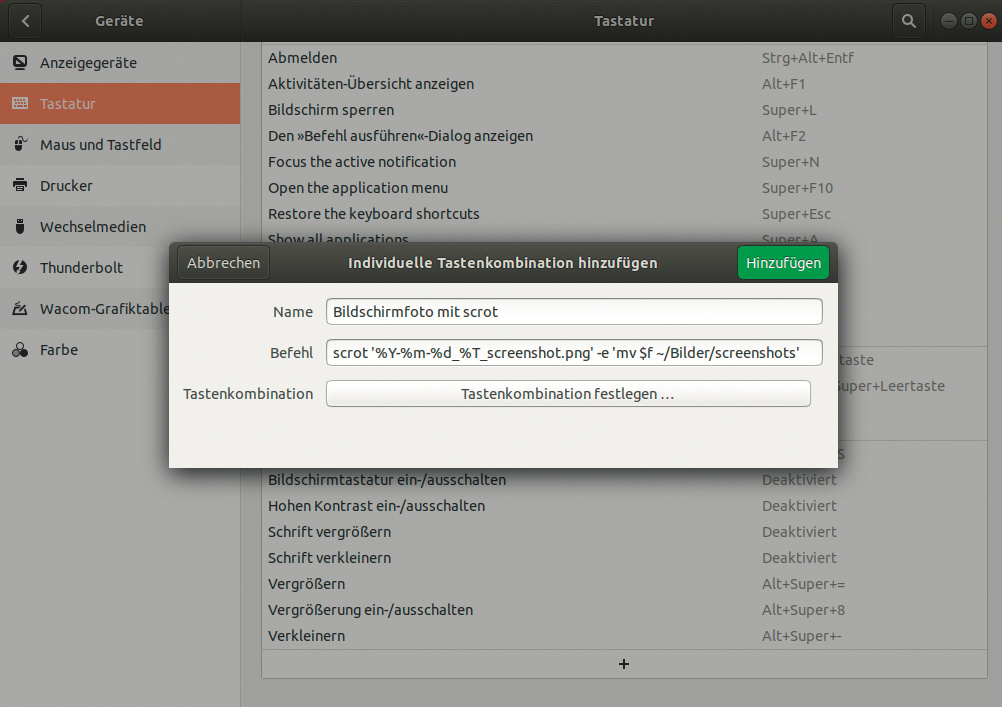Click the back arrow in Geräte header
Screen dimensions: 1002x707
26,21
